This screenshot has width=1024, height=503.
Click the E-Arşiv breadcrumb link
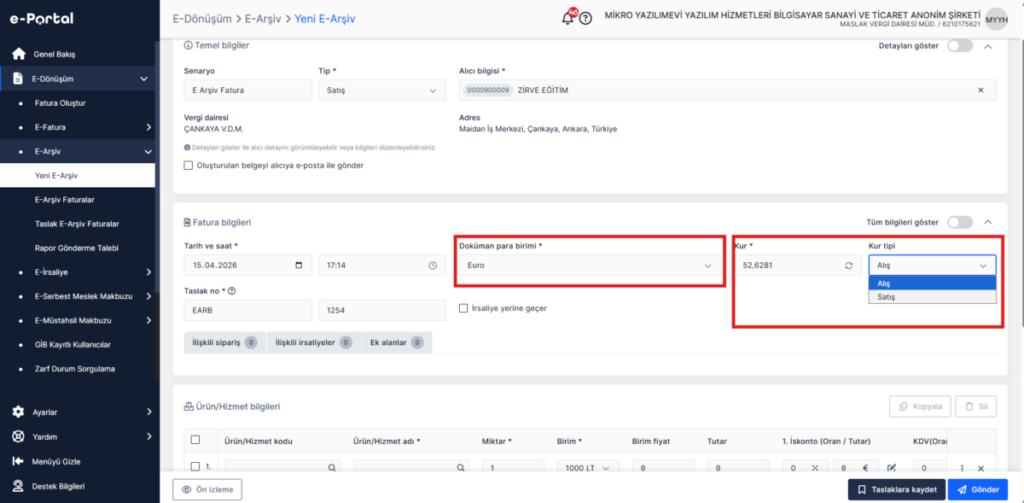[263, 19]
